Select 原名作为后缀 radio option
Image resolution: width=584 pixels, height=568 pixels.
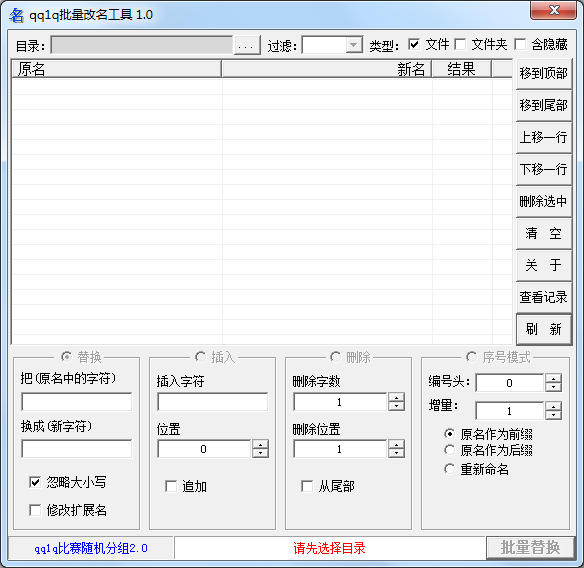point(450,450)
